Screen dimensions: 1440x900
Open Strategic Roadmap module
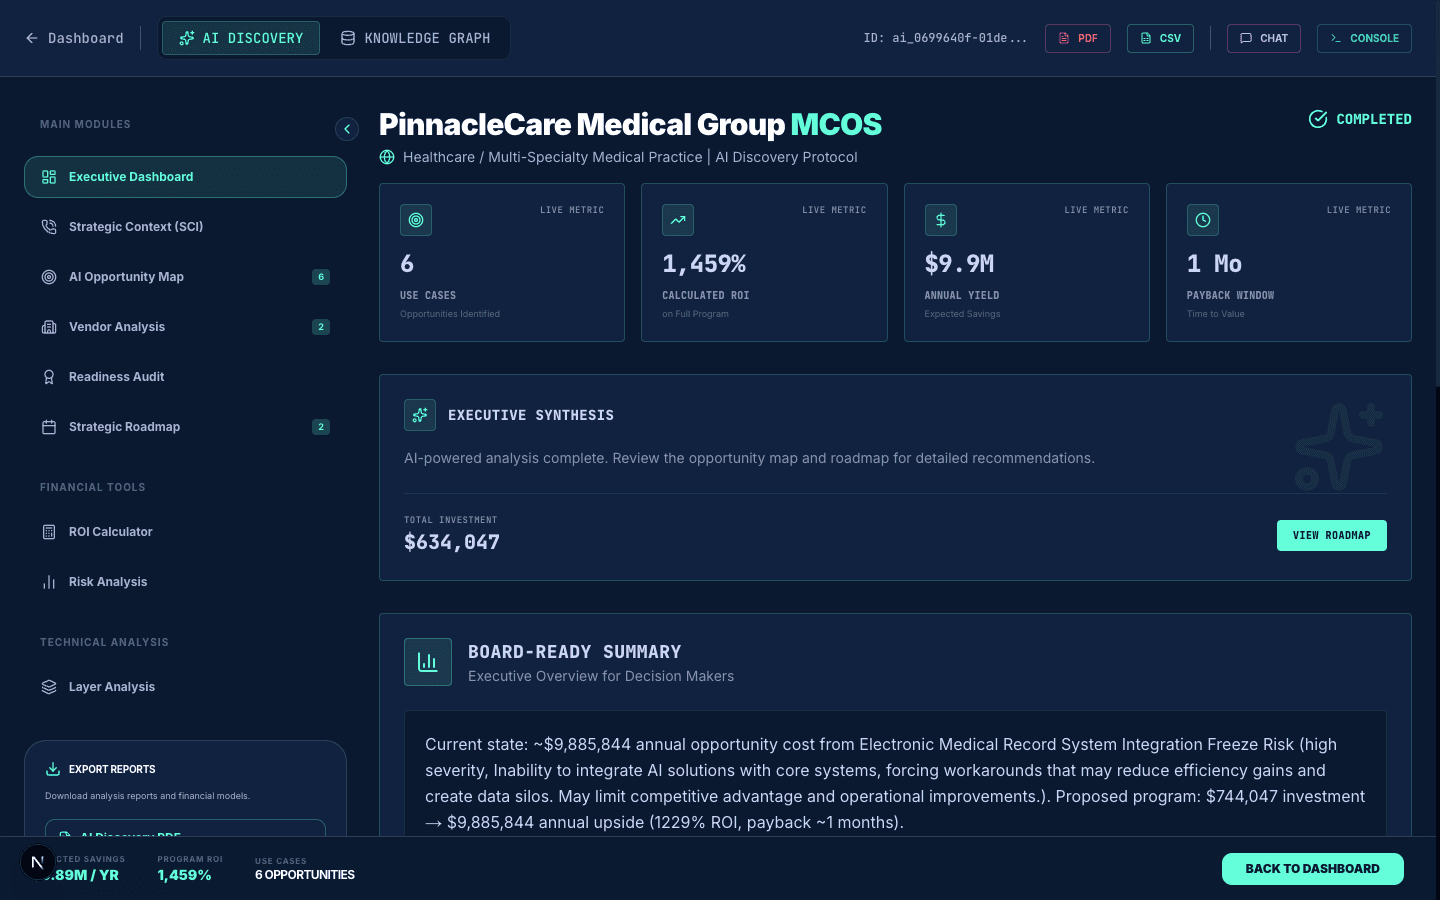click(185, 427)
